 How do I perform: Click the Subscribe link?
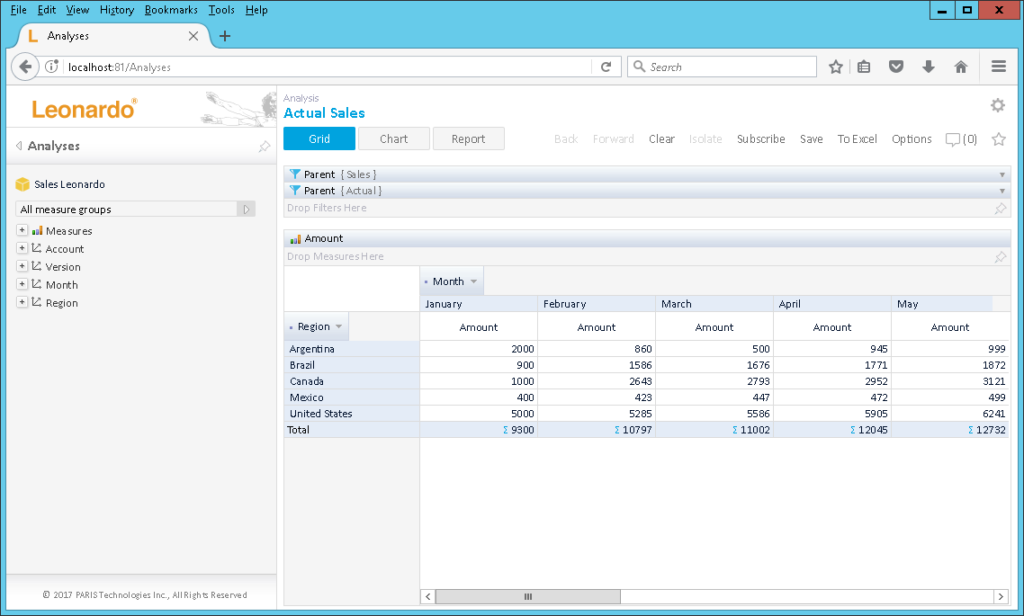tap(760, 139)
